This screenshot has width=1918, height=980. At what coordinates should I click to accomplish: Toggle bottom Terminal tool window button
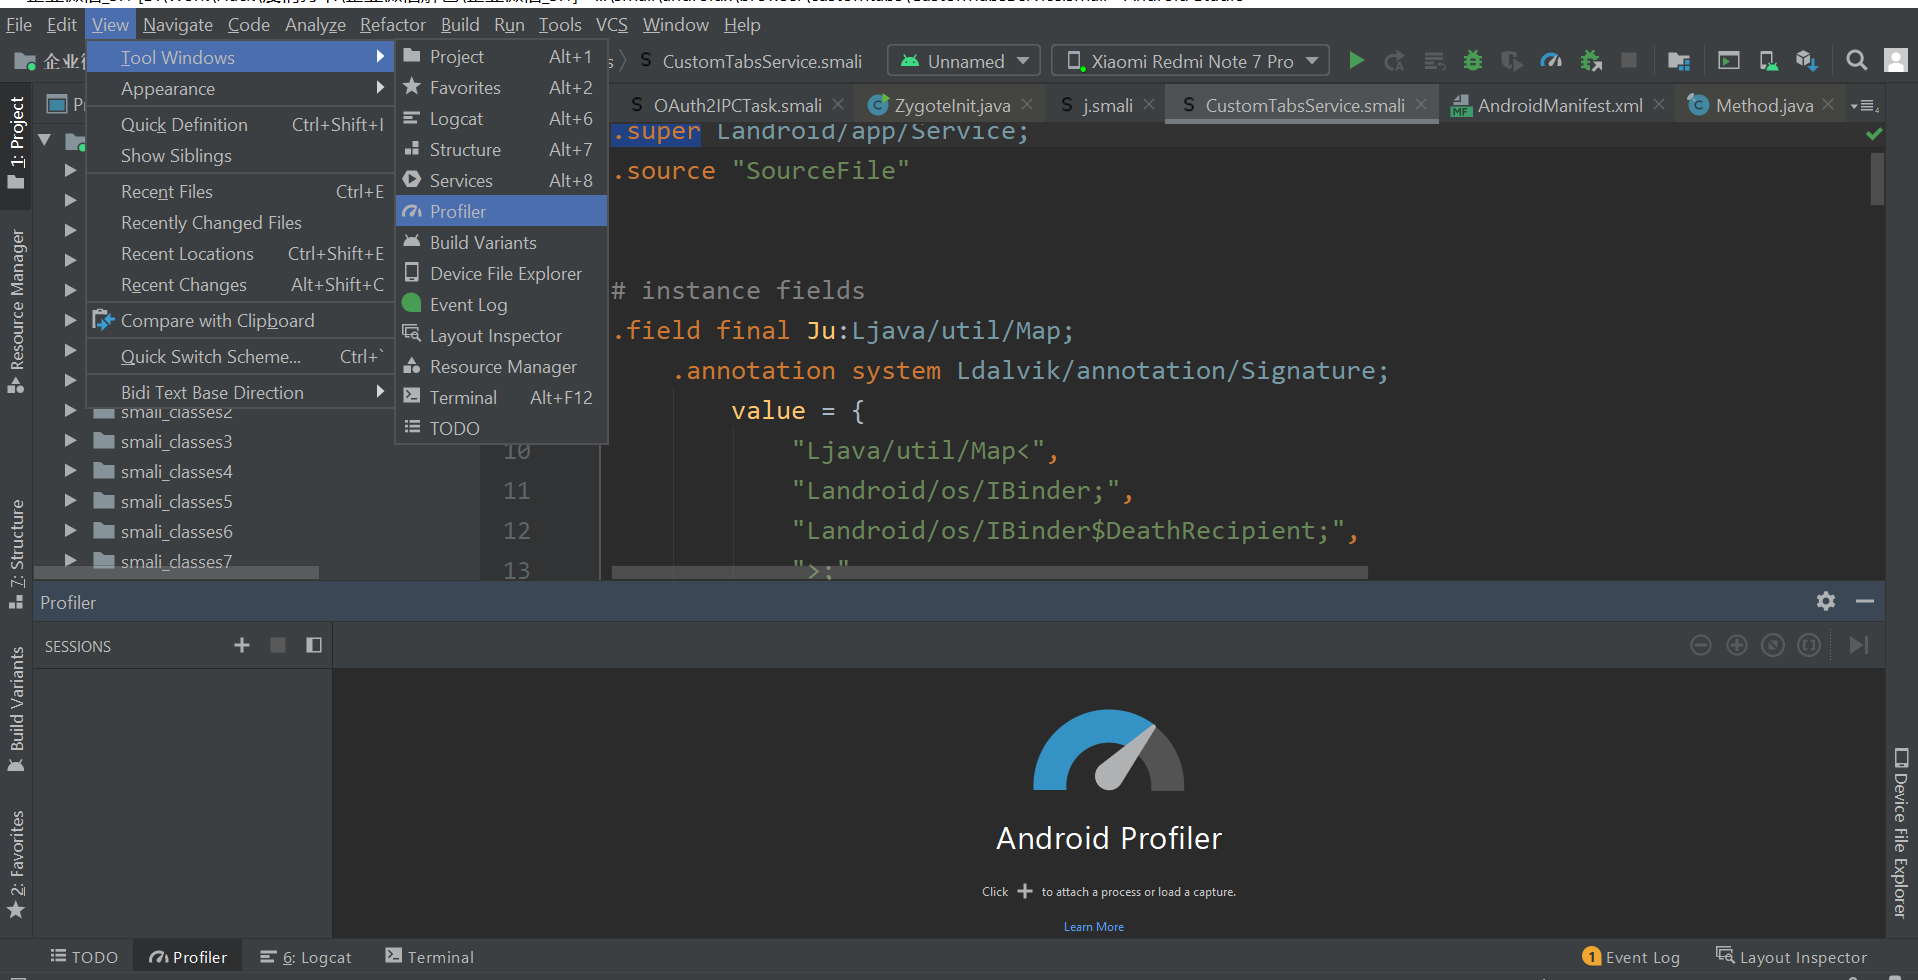[x=429, y=957]
